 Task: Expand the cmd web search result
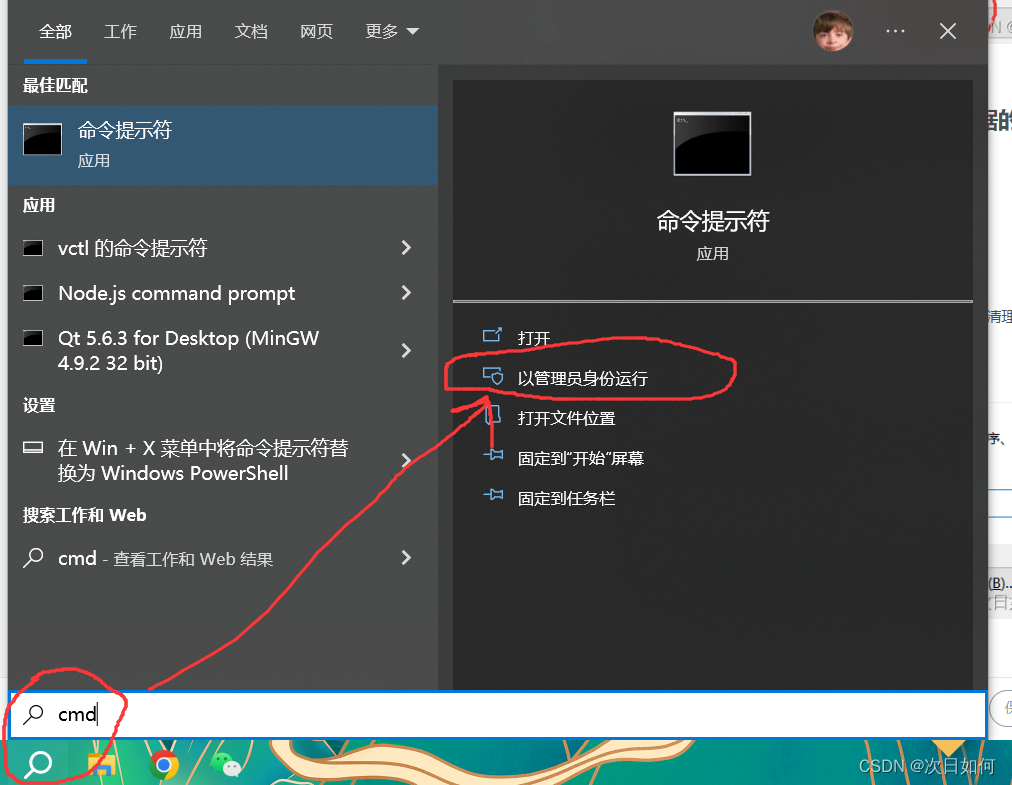tap(406, 558)
